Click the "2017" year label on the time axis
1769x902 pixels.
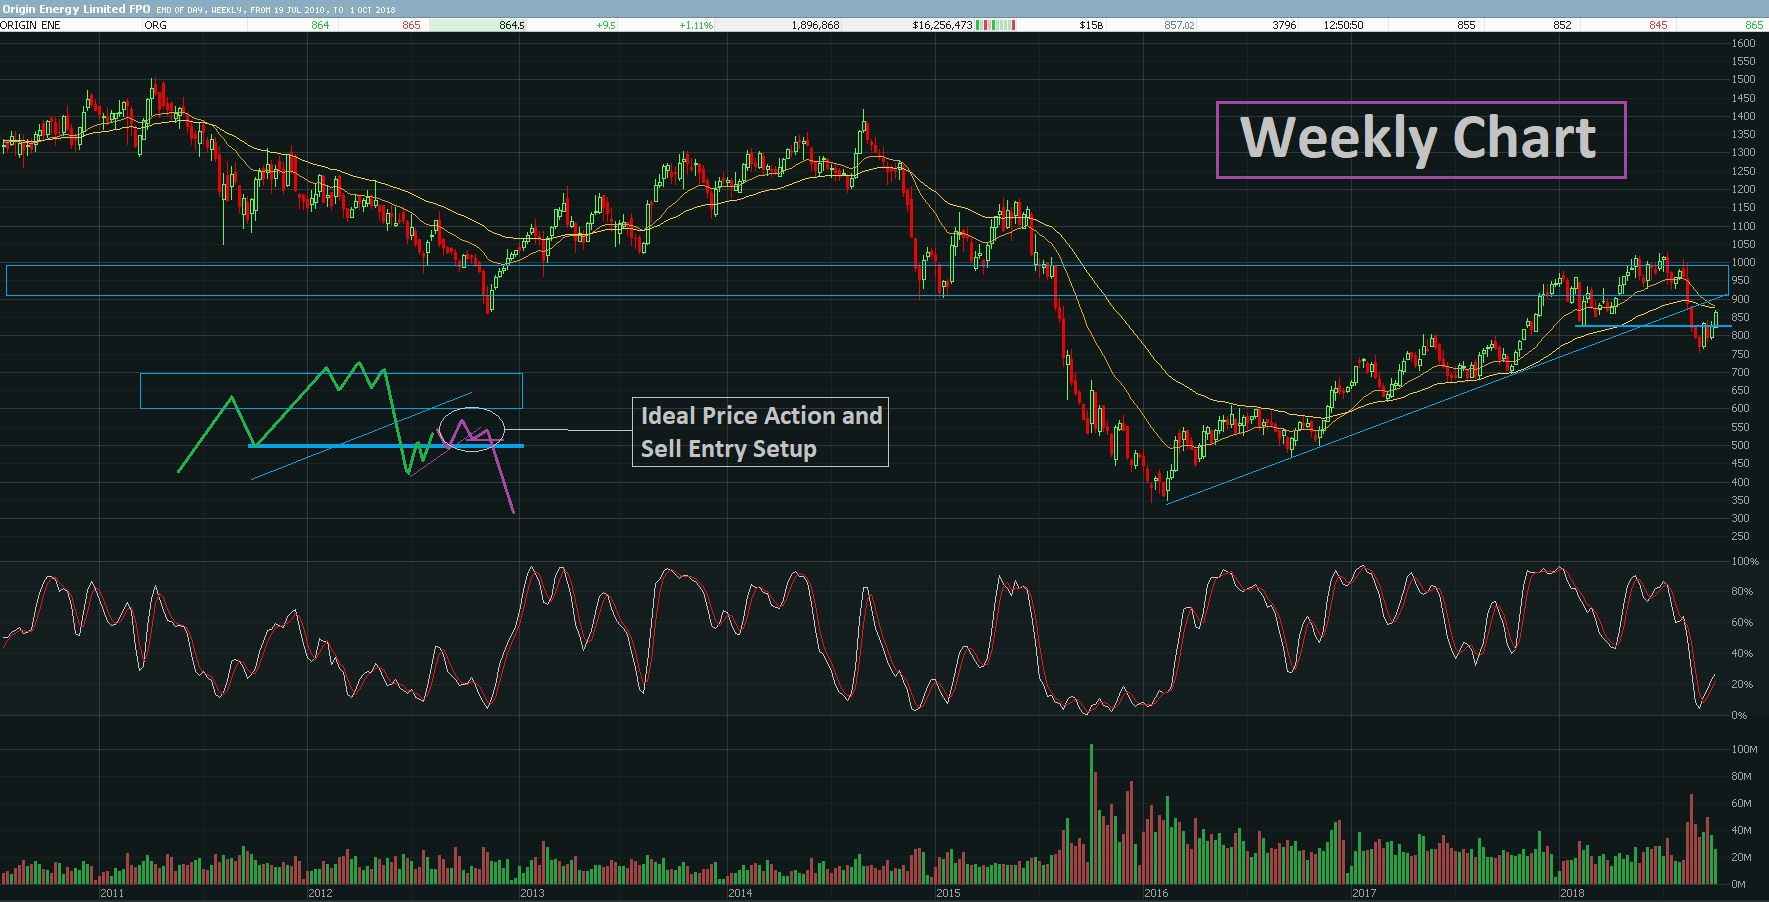[1364, 893]
